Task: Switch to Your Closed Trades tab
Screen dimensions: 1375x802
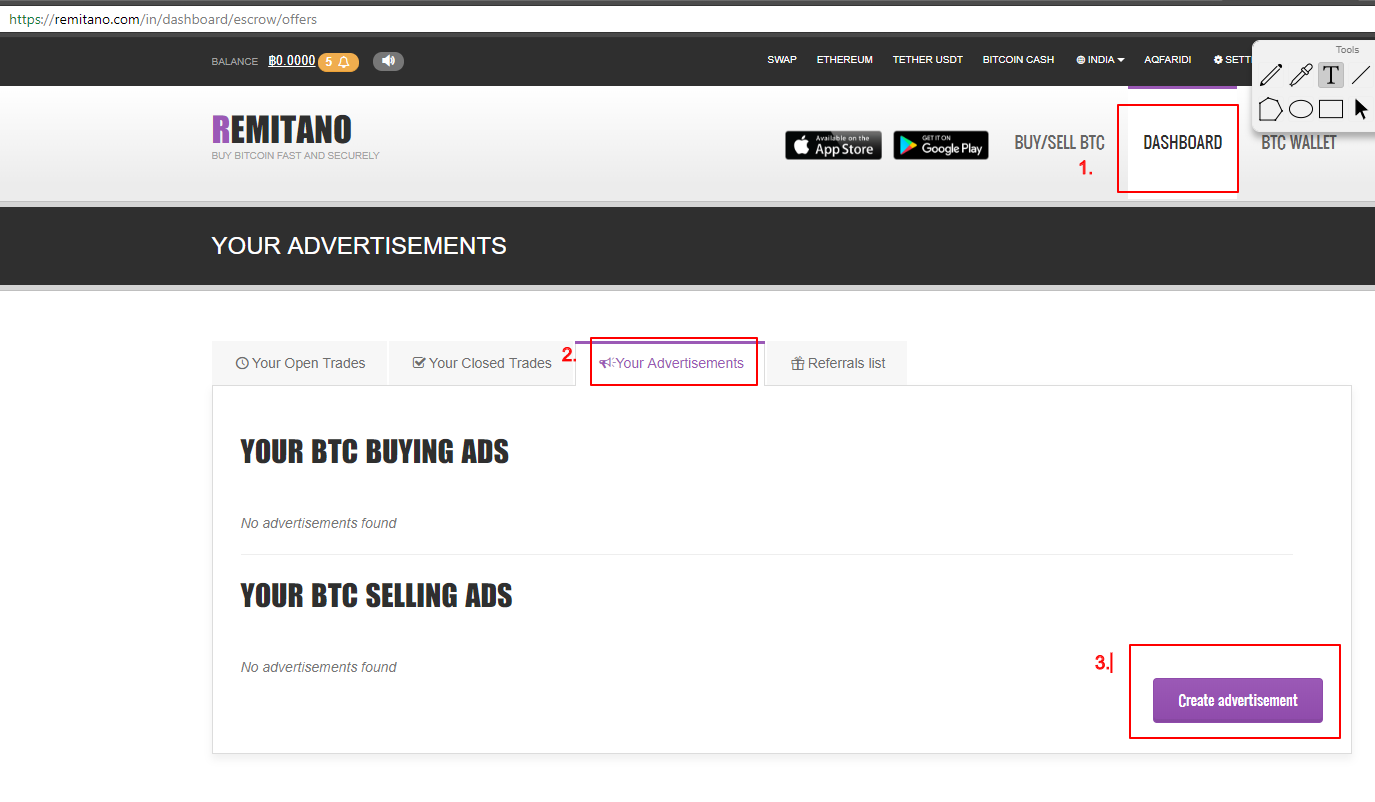Action: (x=482, y=363)
